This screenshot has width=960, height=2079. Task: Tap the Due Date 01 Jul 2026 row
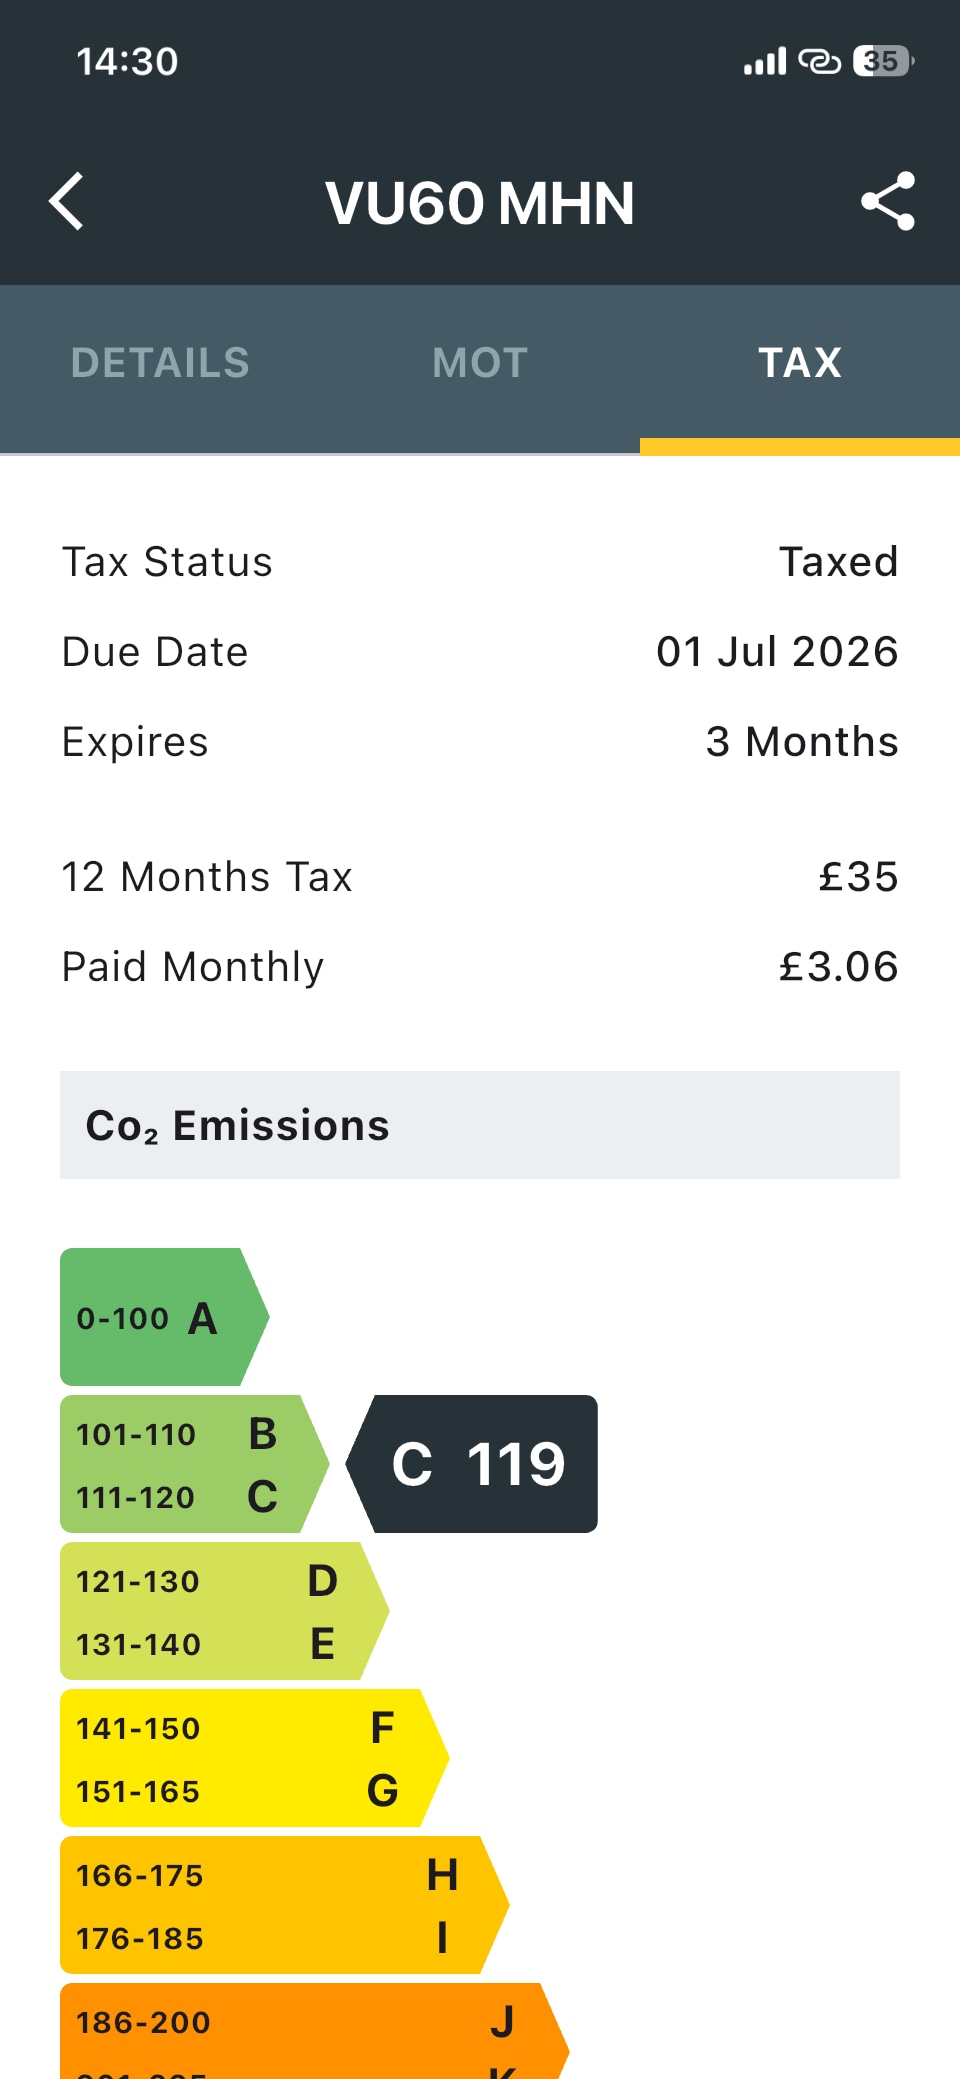tap(480, 652)
